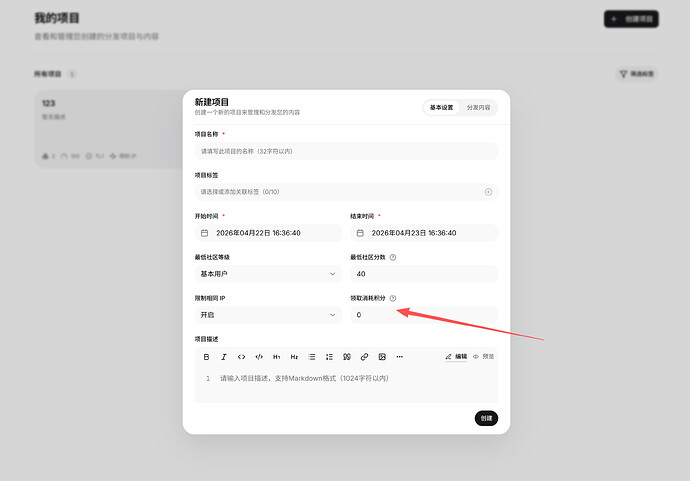This screenshot has height=481, width=690.
Task: Click the 开始时间 date field
Action: (x=268, y=233)
